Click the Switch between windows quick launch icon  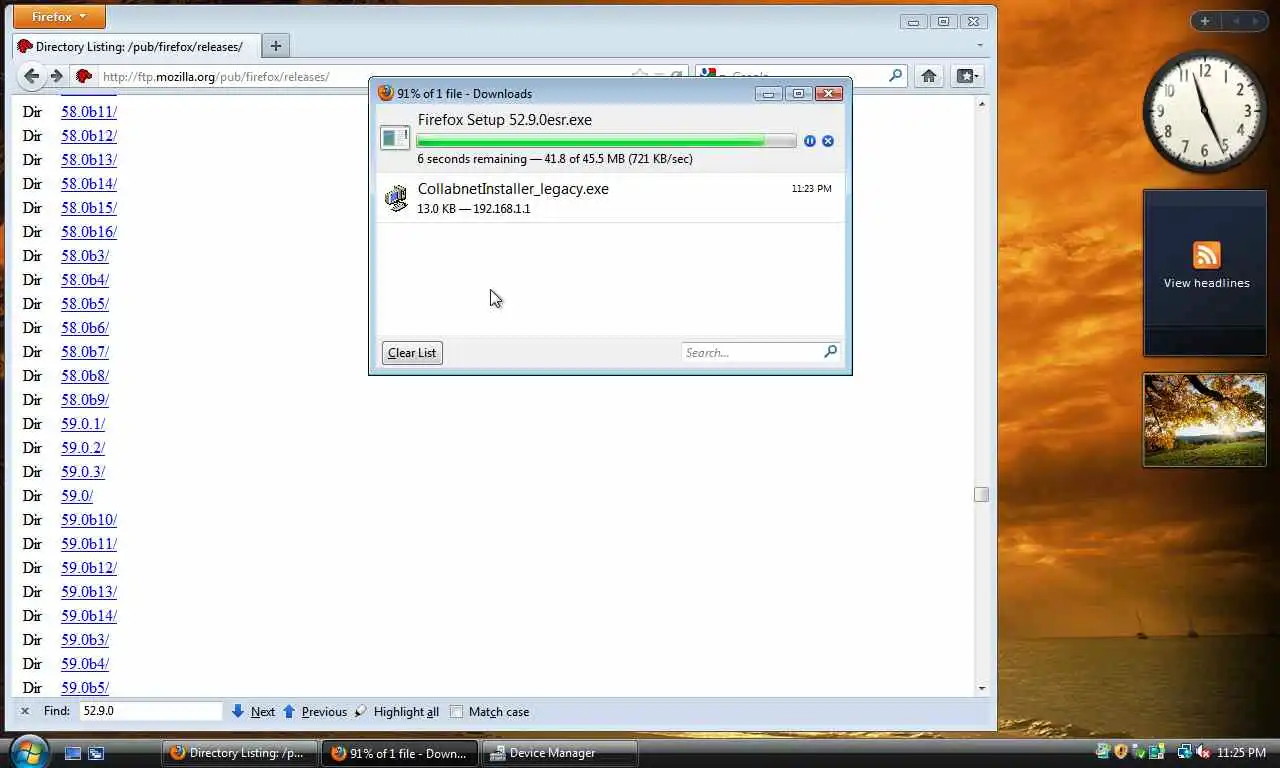click(96, 753)
